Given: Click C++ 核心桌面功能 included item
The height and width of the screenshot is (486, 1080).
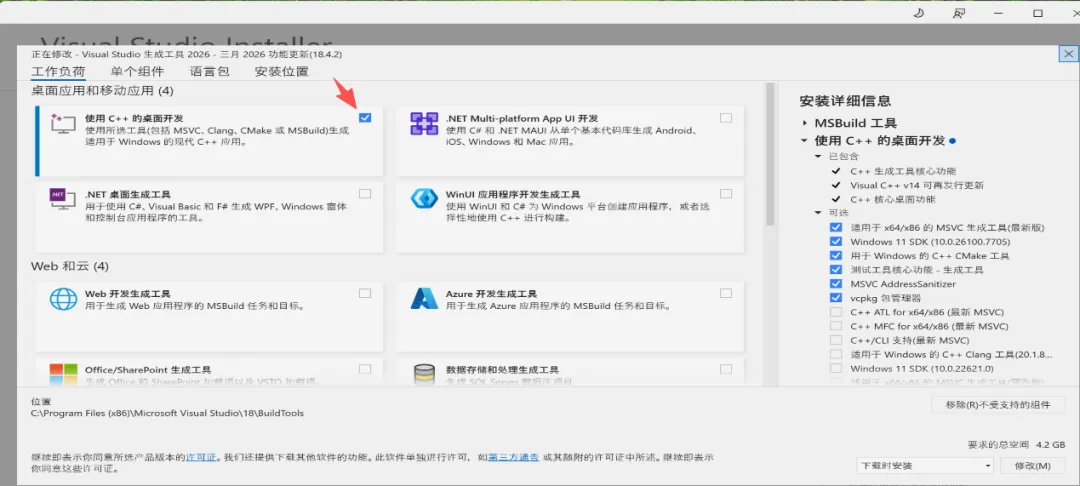Looking at the screenshot, I should click(x=893, y=200).
